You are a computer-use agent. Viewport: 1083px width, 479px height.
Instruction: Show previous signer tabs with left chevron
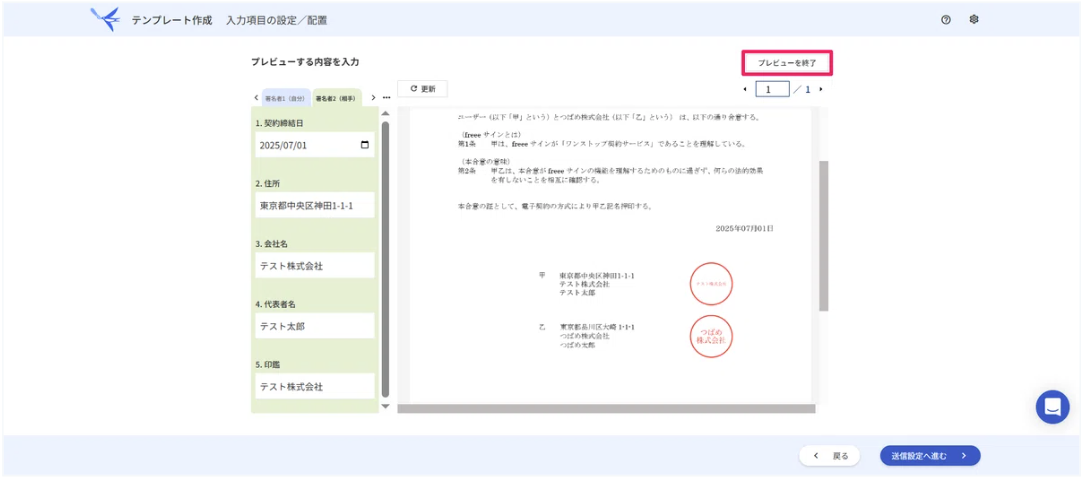point(256,98)
